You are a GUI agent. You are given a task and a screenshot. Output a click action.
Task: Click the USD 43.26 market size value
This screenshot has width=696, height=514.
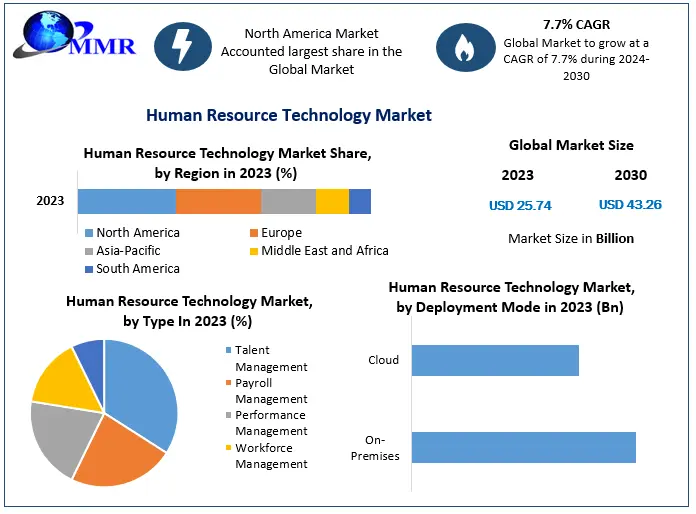click(x=630, y=205)
